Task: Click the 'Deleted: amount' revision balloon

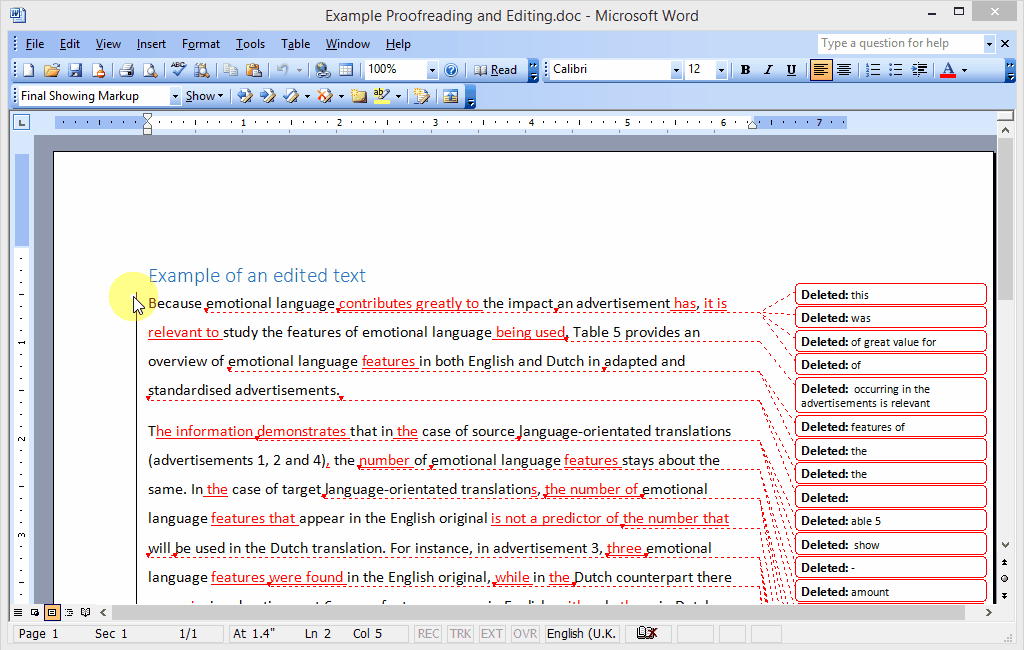Action: [x=890, y=590]
